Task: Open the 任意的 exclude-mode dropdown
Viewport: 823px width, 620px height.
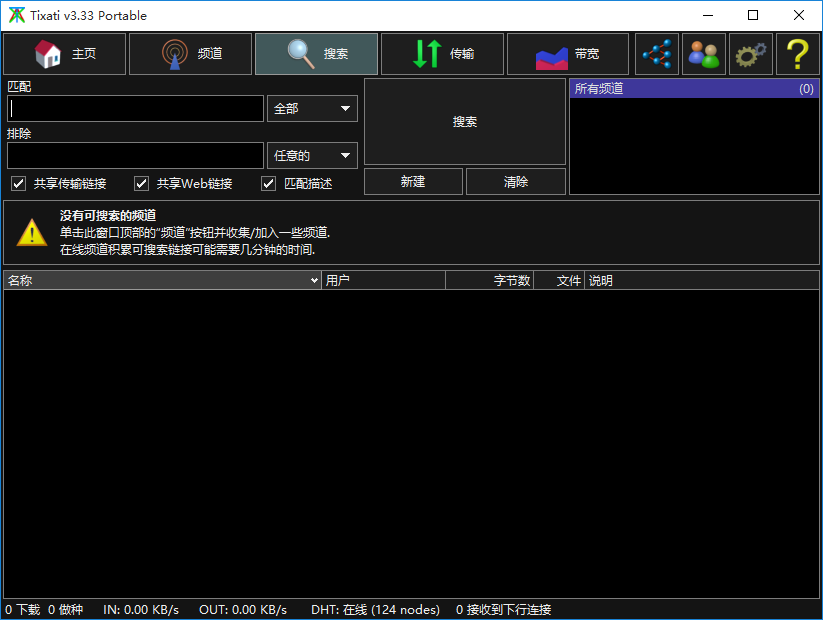Action: coord(312,155)
